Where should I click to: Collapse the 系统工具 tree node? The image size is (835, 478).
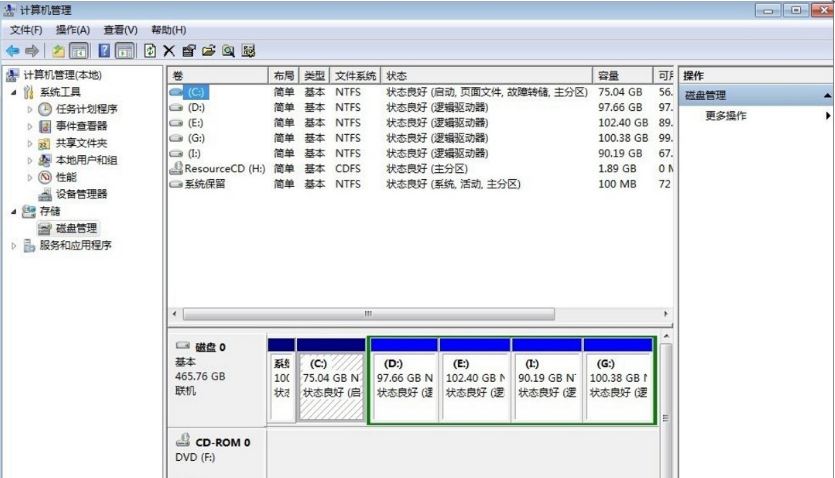(x=13, y=92)
